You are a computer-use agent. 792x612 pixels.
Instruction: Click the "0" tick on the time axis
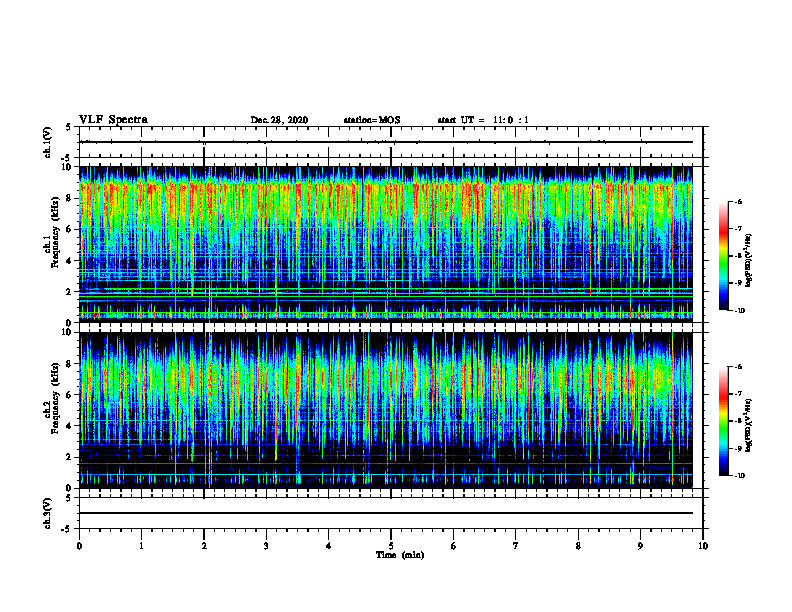click(x=79, y=546)
